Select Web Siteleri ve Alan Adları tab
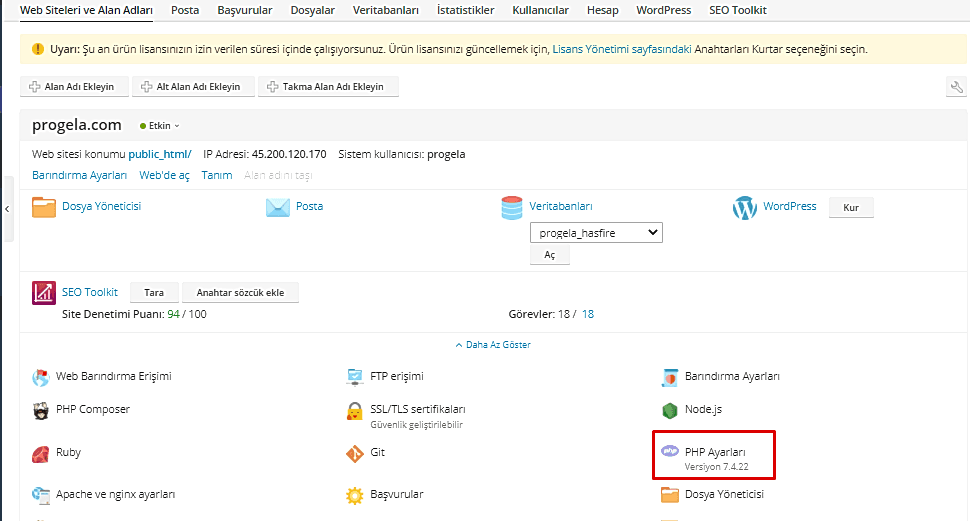Viewport: 970px width, 521px height. [x=87, y=10]
